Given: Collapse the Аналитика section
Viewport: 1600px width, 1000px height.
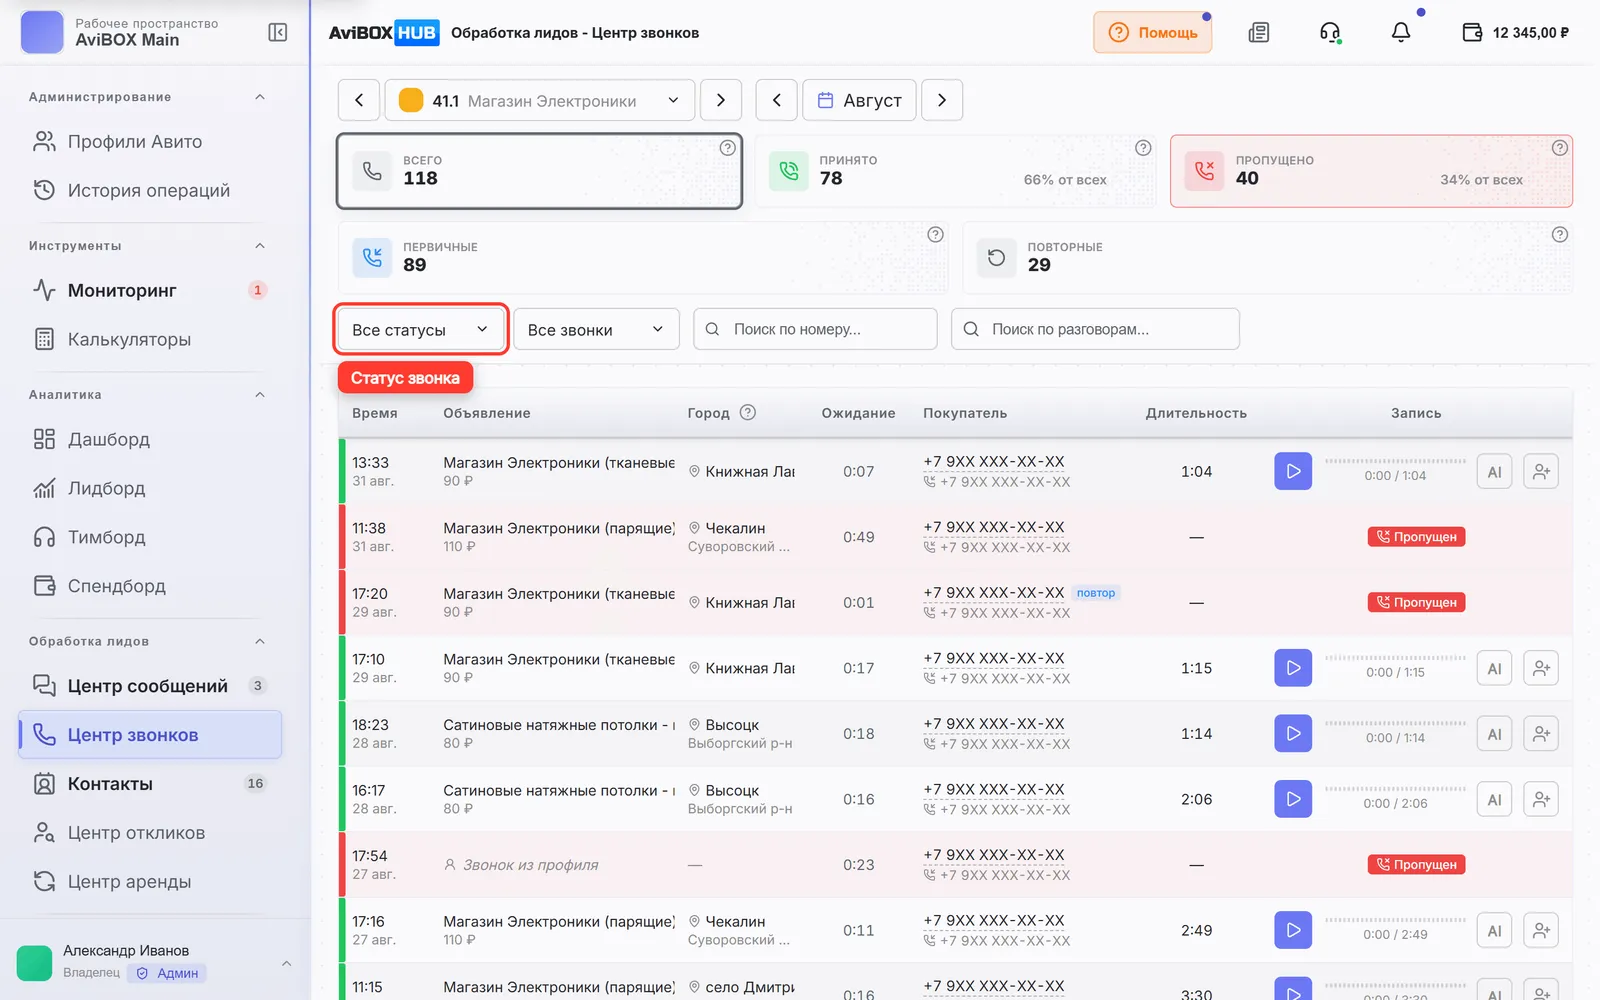Looking at the screenshot, I should tap(260, 395).
